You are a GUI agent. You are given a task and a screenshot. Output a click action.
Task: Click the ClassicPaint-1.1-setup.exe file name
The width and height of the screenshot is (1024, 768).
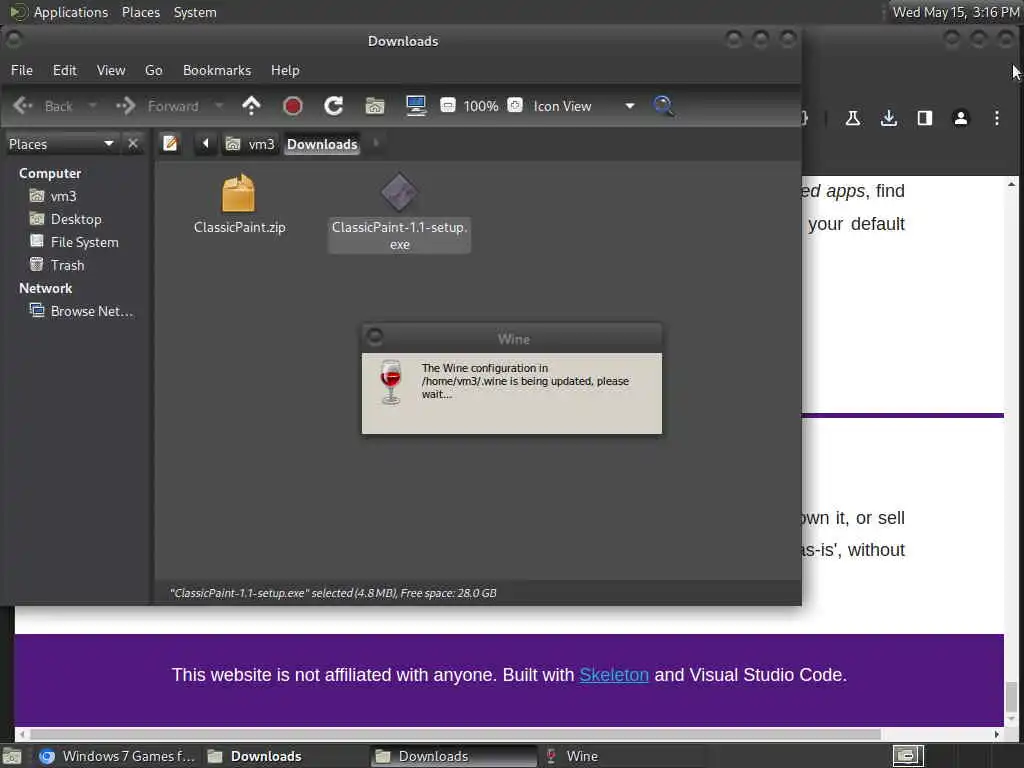point(400,236)
